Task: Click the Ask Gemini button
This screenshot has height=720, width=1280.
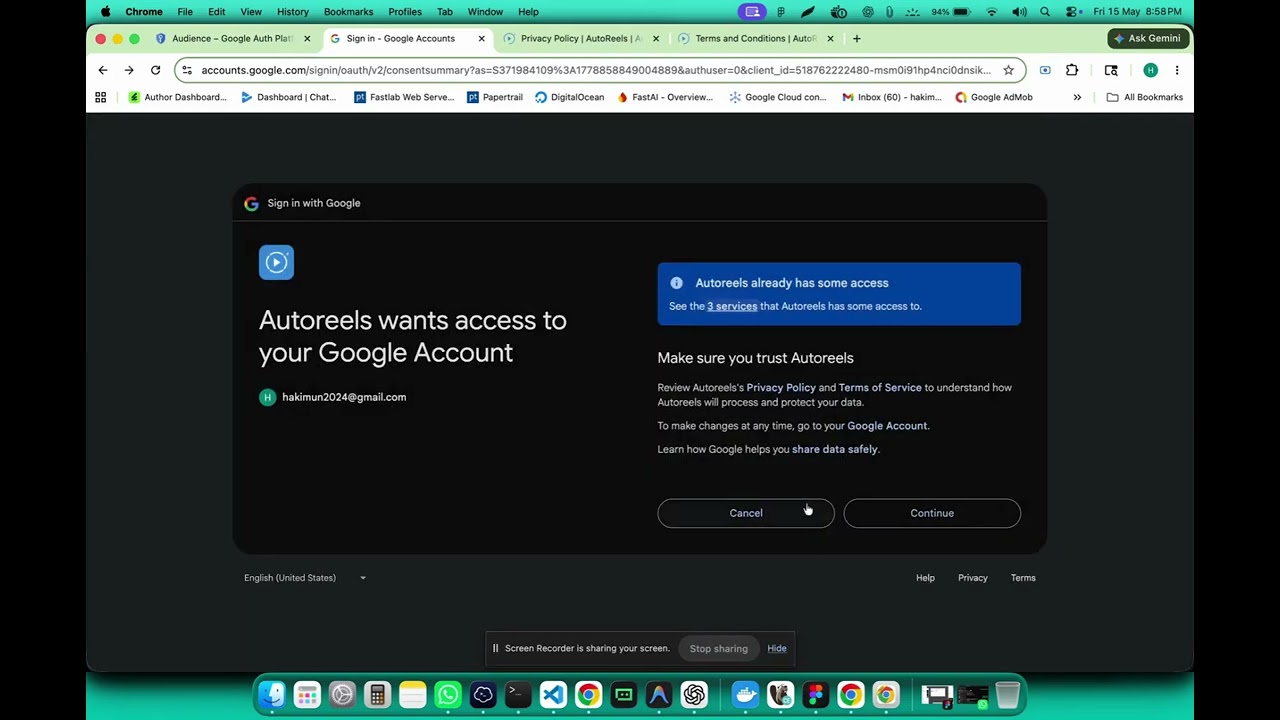Action: click(1147, 38)
